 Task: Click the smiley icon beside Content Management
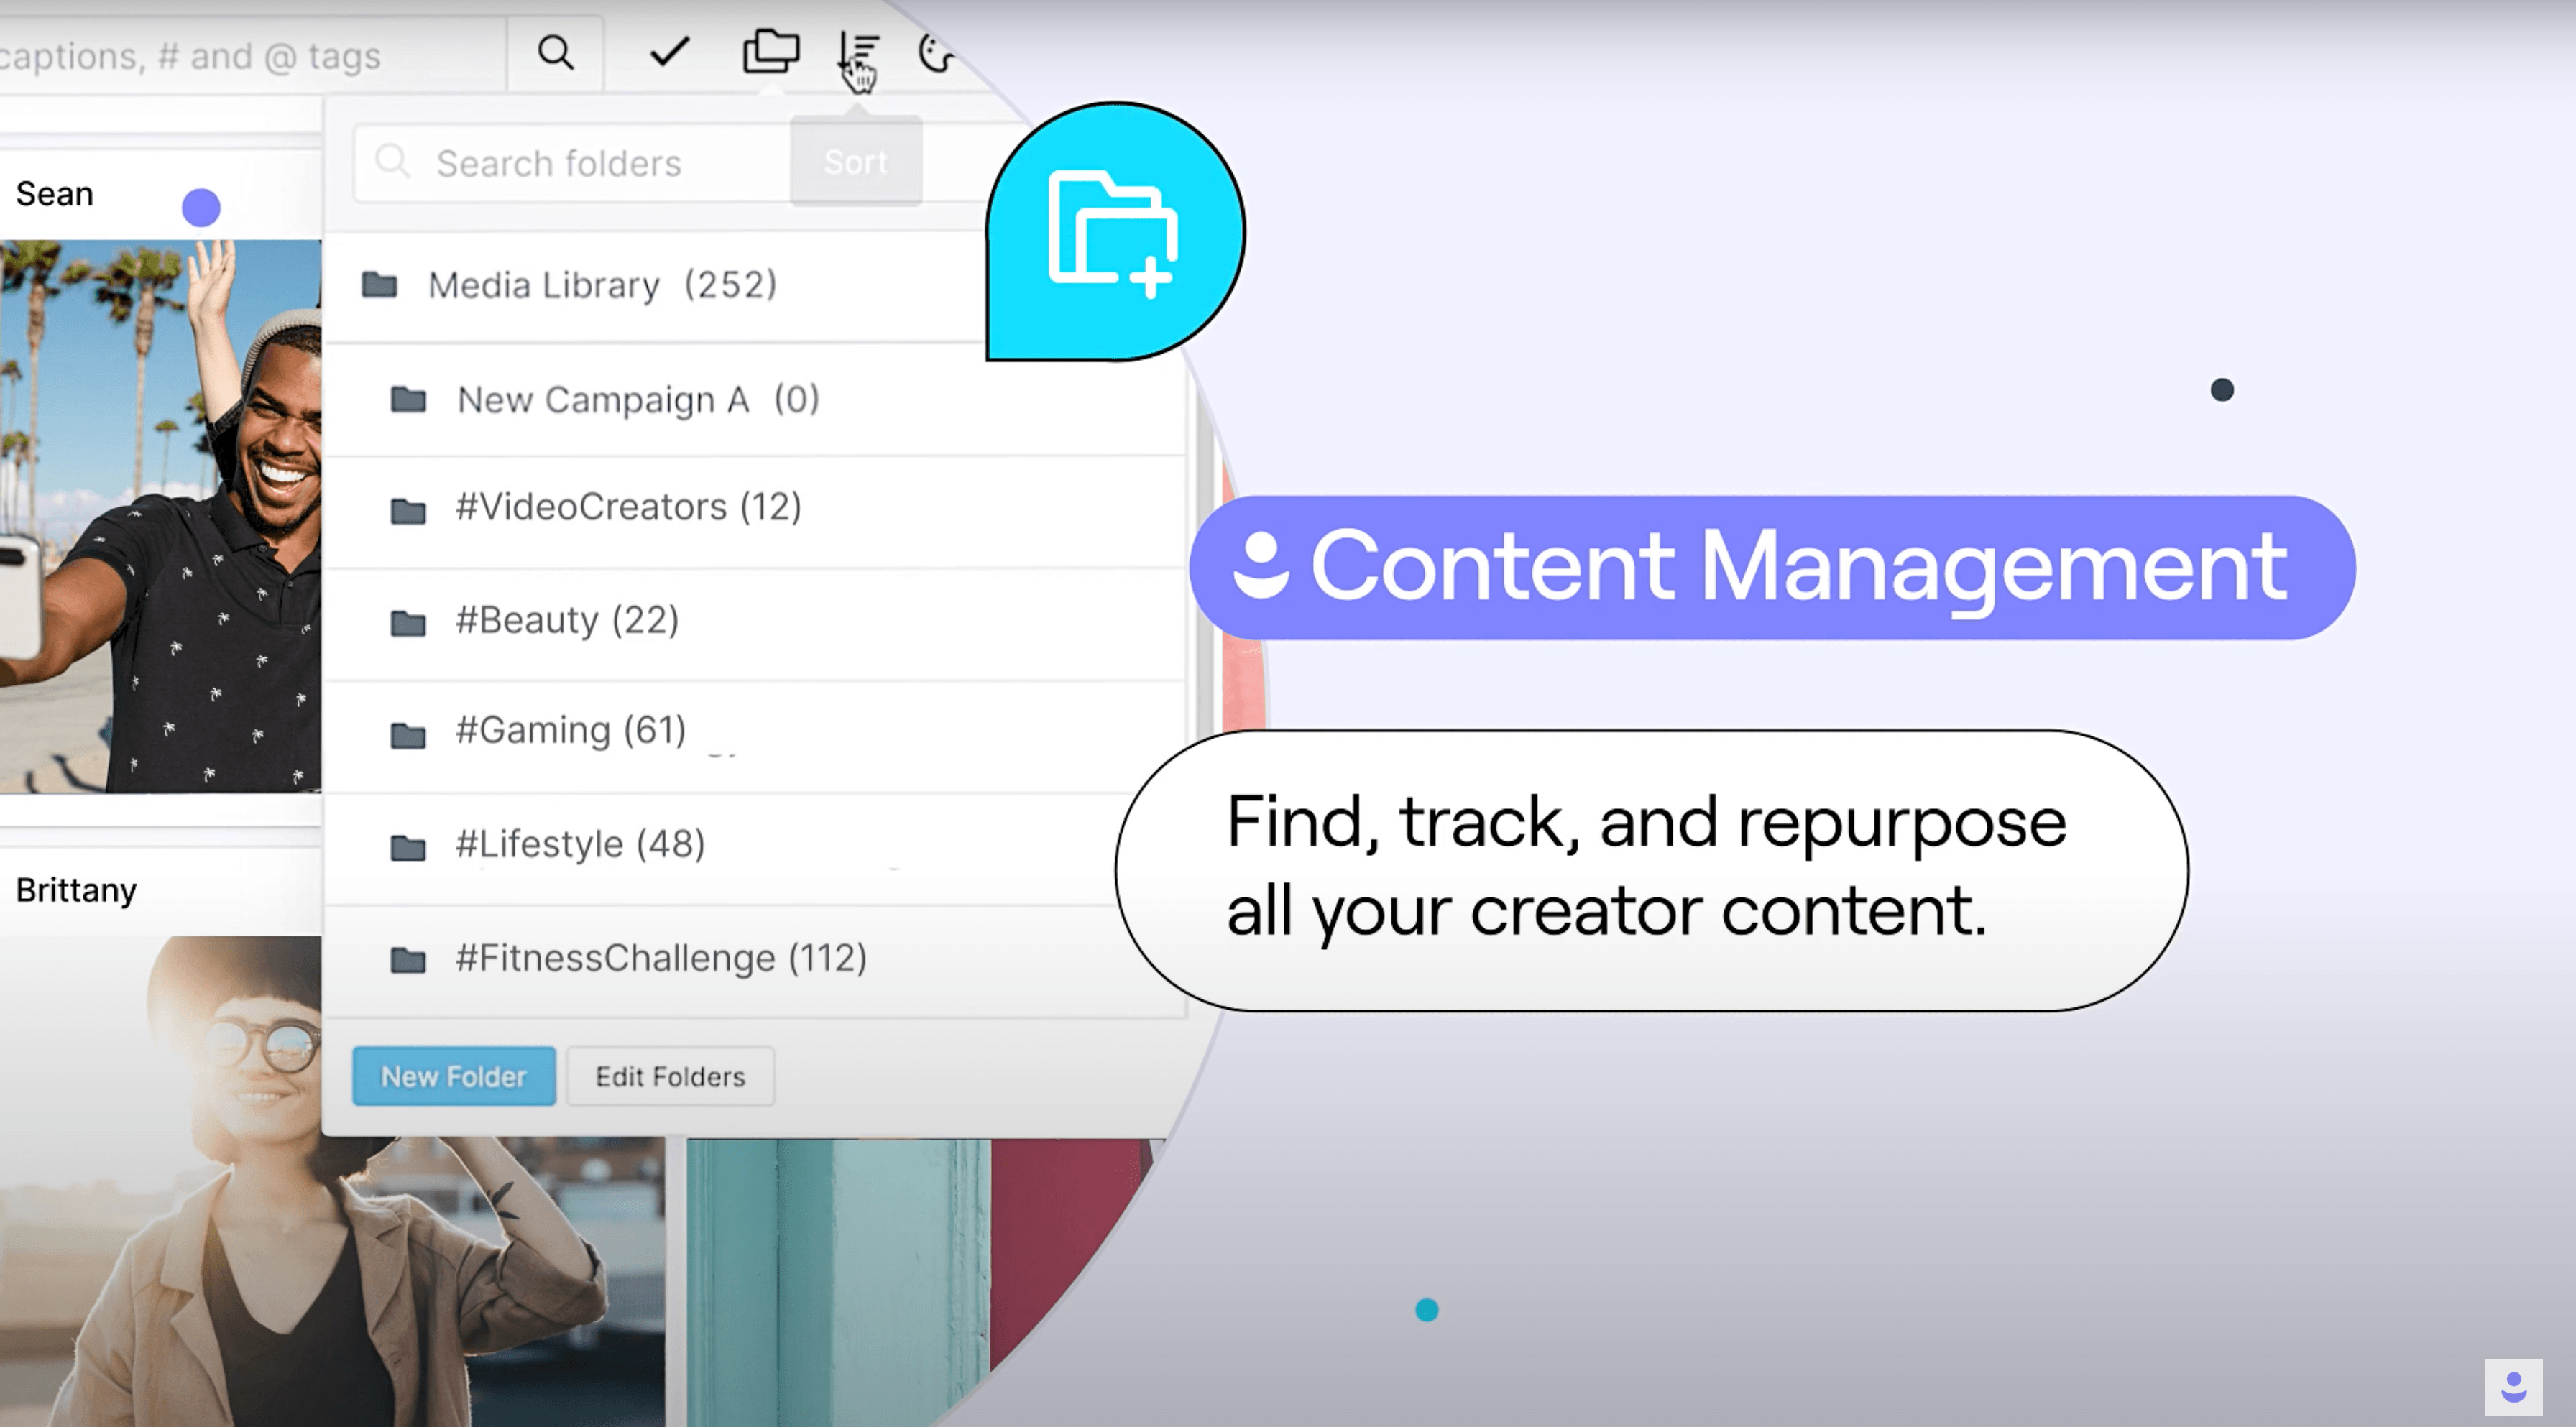(1260, 566)
